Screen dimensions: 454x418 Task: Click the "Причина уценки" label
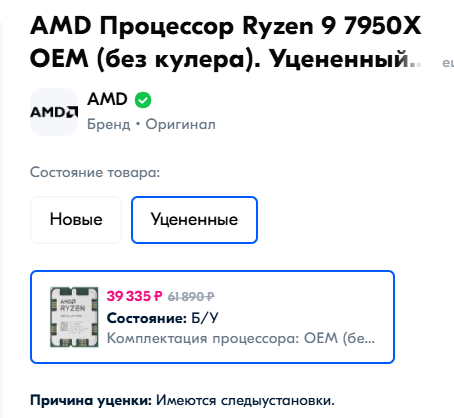coord(91,400)
